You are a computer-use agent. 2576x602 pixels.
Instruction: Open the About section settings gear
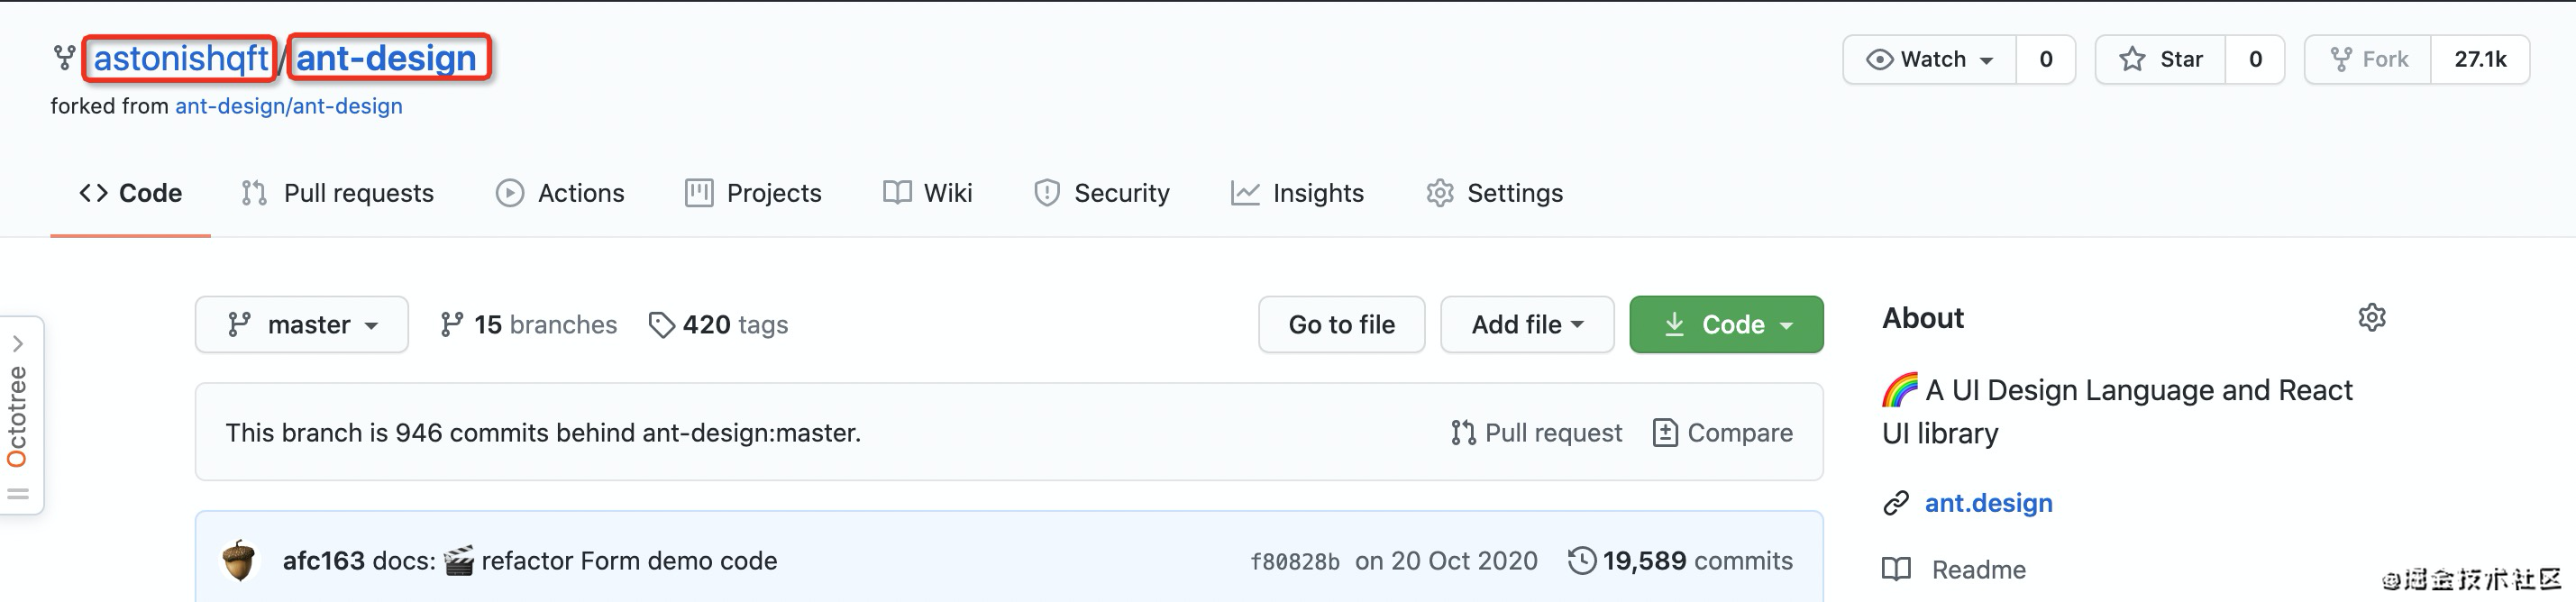(x=2371, y=318)
